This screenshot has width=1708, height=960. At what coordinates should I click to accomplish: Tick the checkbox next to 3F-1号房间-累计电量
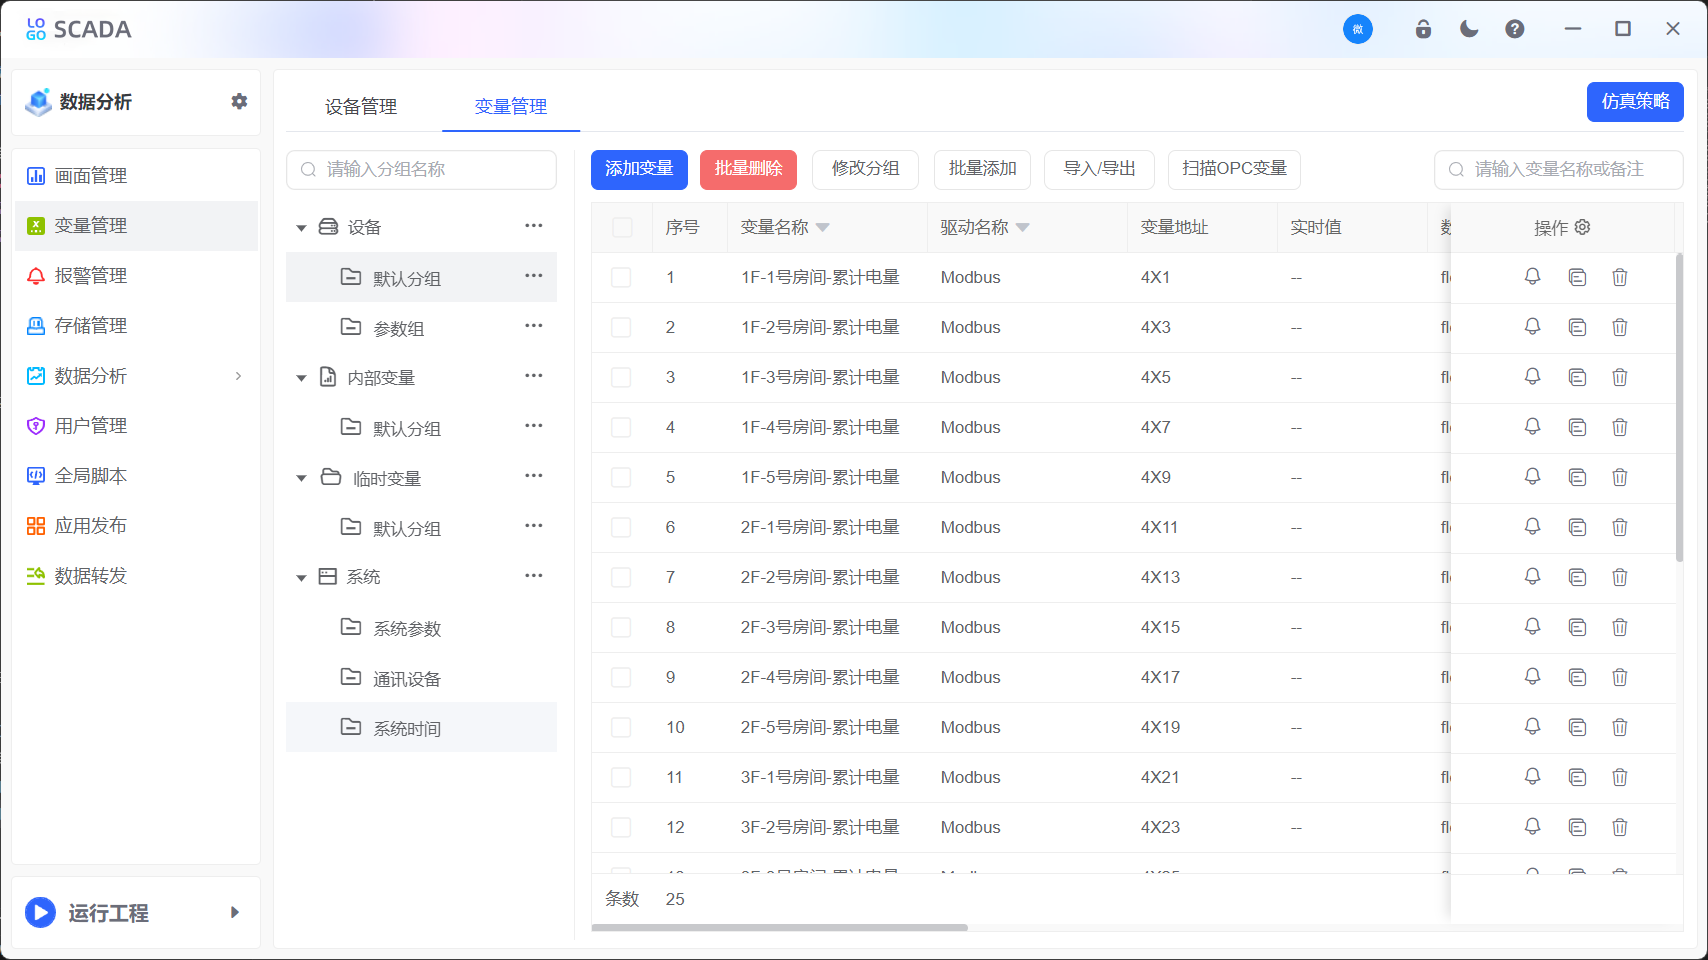pos(621,777)
